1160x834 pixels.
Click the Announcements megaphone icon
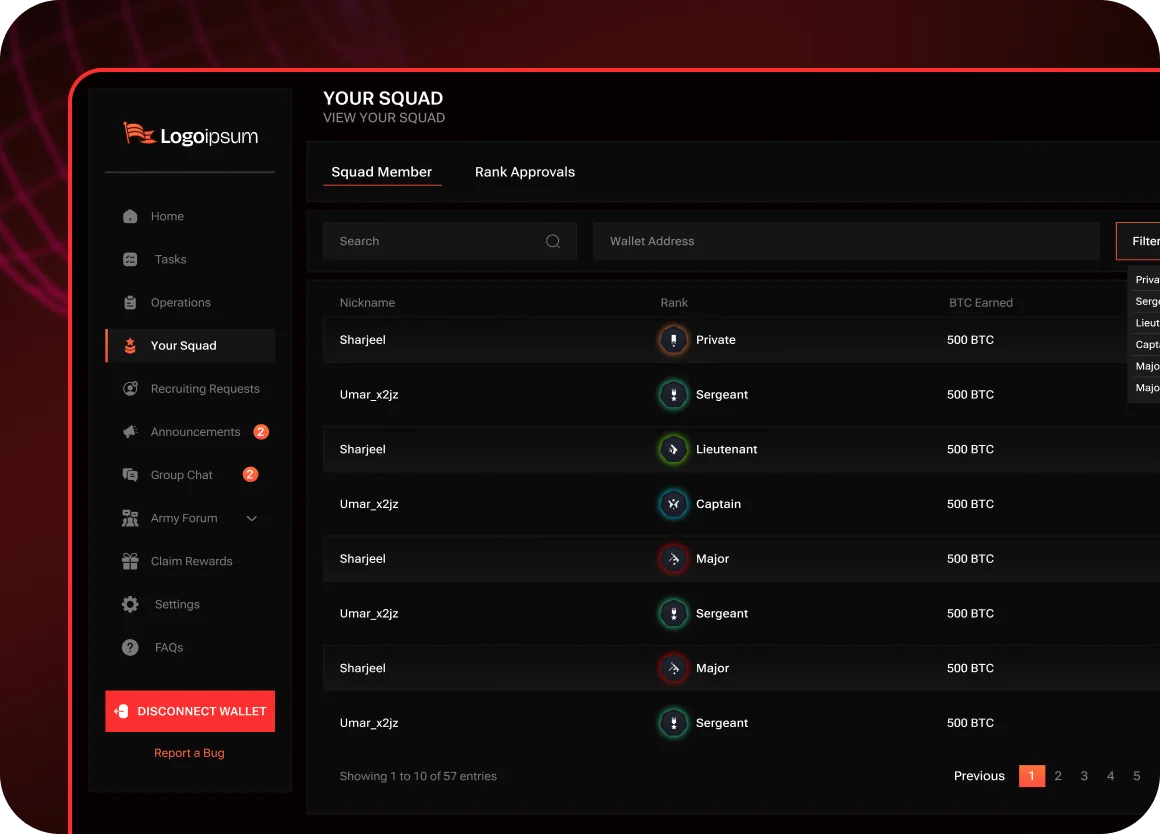[130, 432]
